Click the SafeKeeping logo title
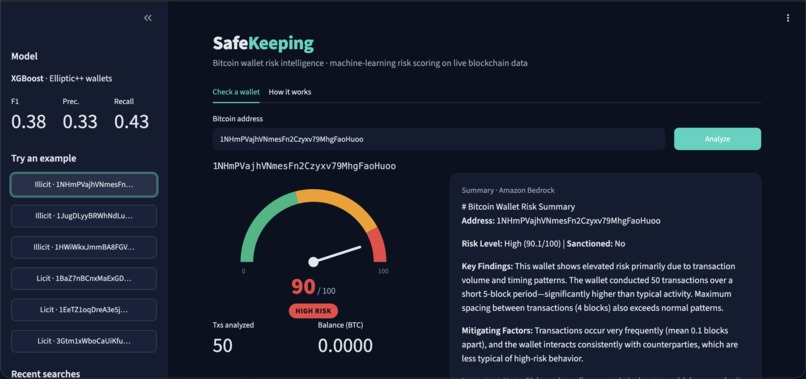 (x=263, y=44)
